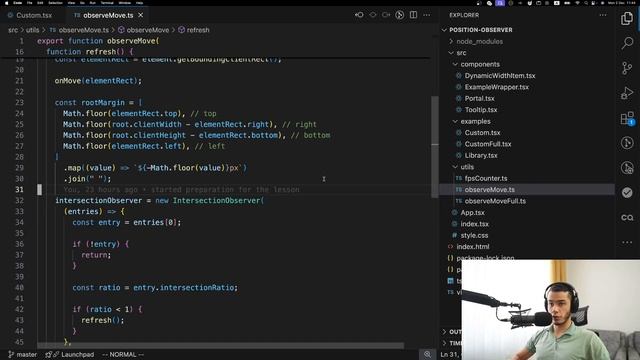
Task: Click the checkmark icon in the activity bar
Action: tap(627, 192)
